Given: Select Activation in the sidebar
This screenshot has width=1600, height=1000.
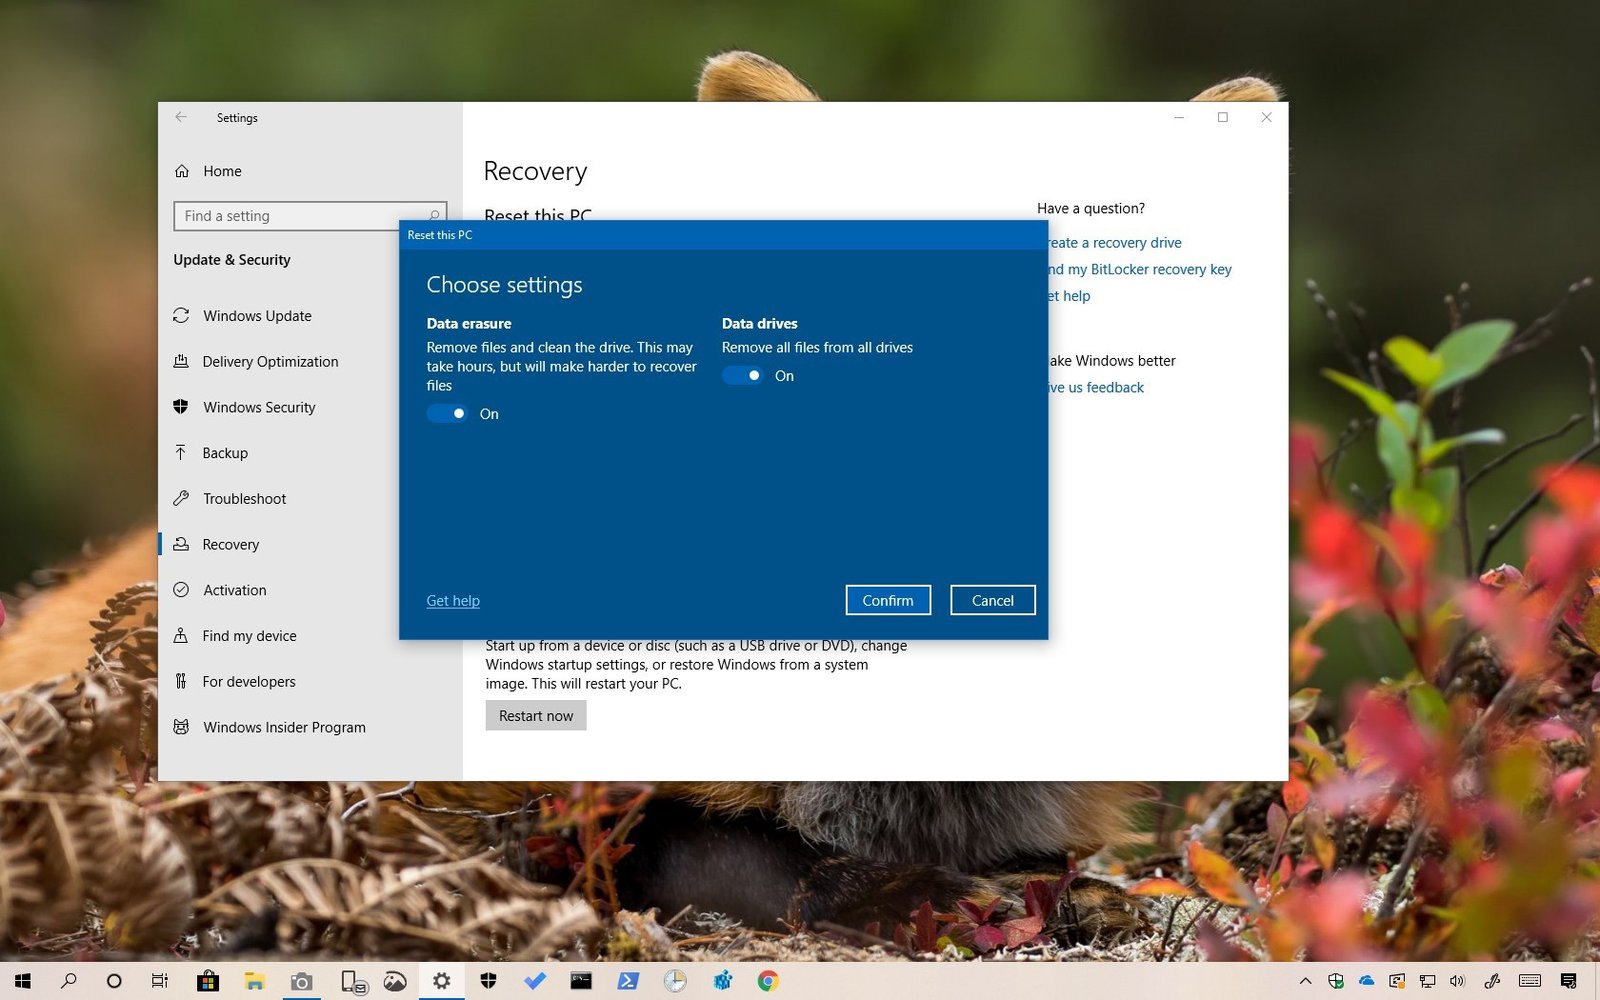Looking at the screenshot, I should pyautogui.click(x=235, y=590).
